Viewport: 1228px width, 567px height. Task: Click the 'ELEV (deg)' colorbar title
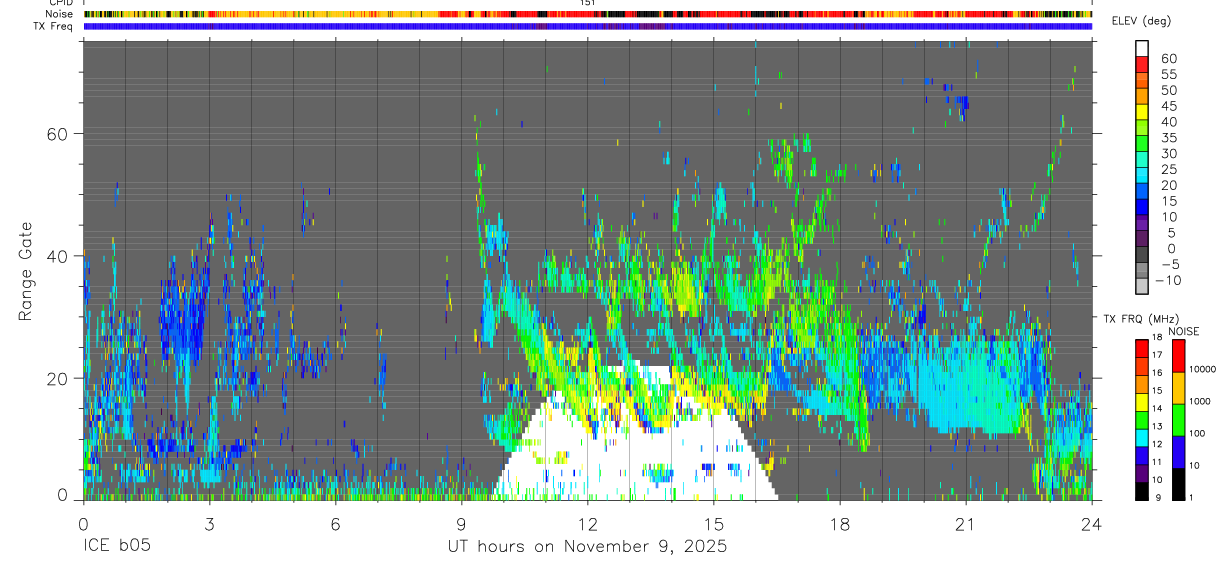tap(1142, 21)
